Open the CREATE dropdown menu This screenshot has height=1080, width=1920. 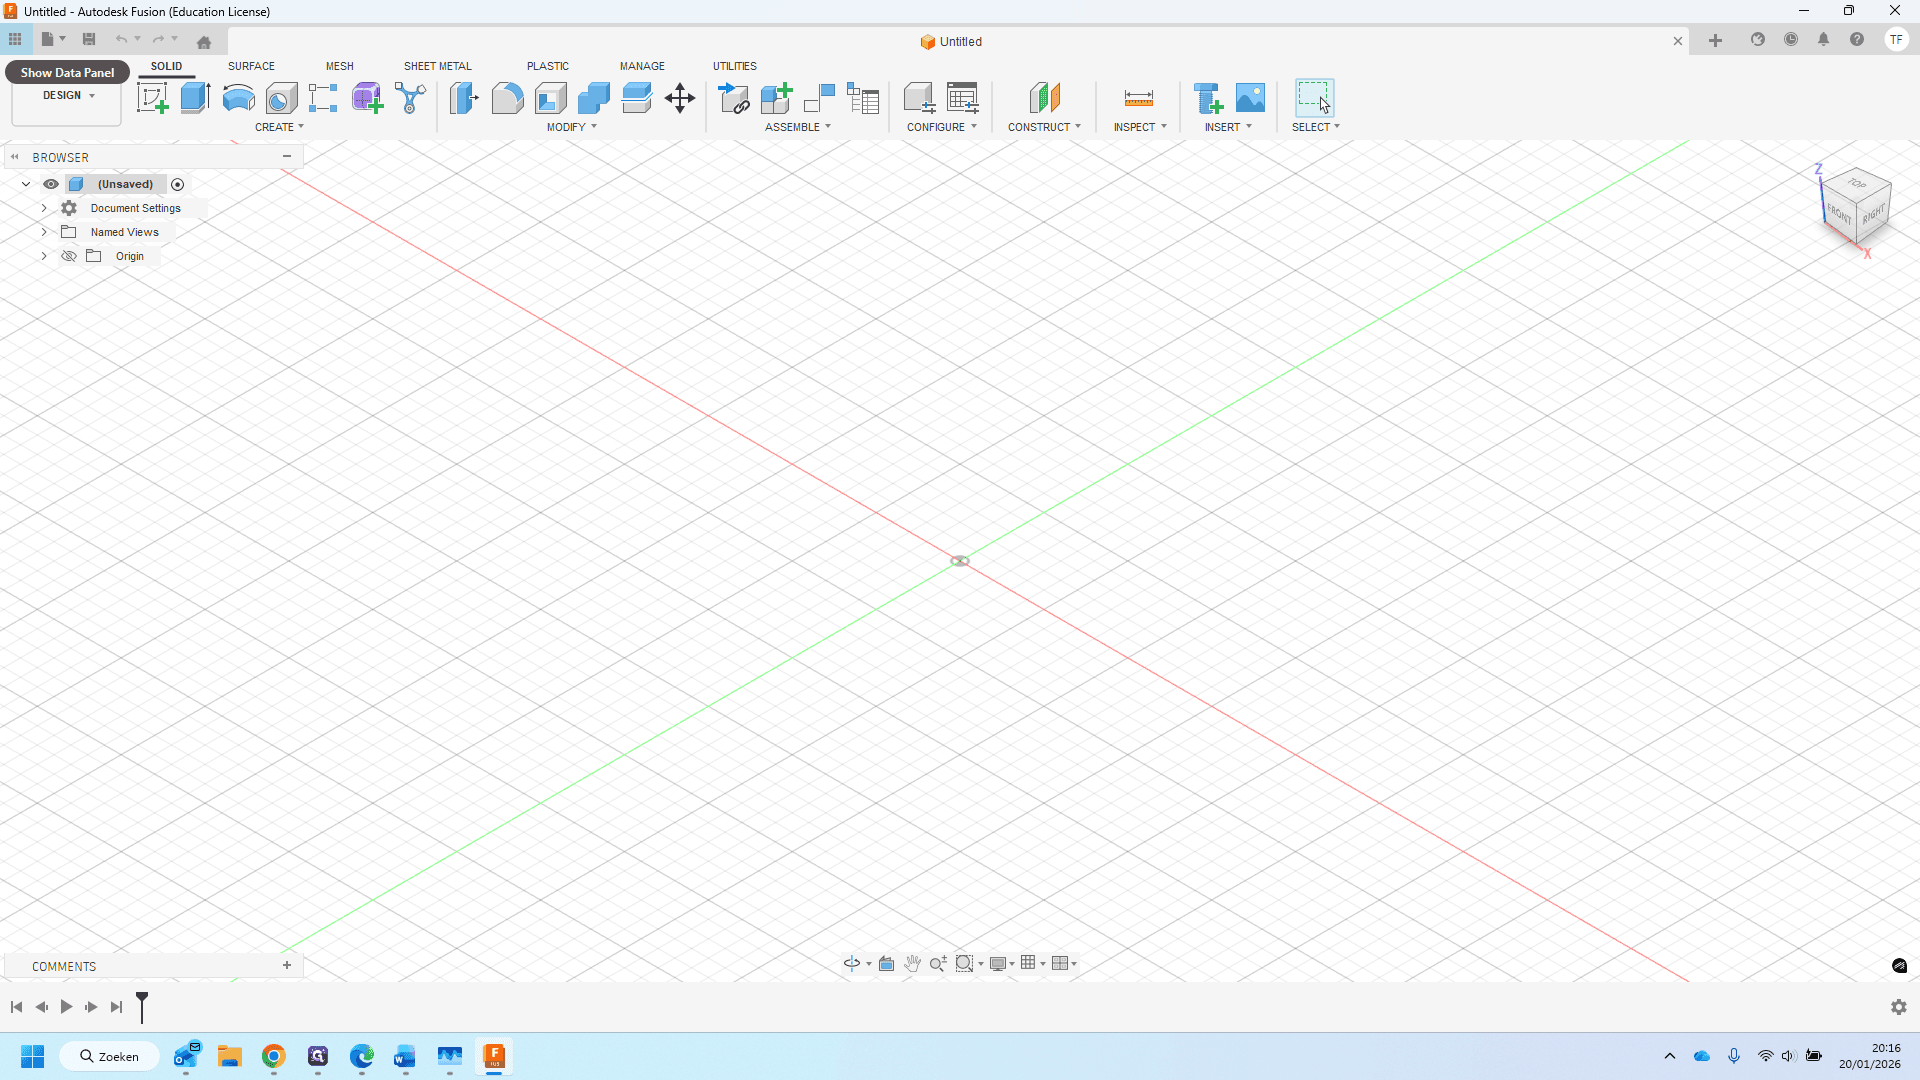click(x=279, y=127)
